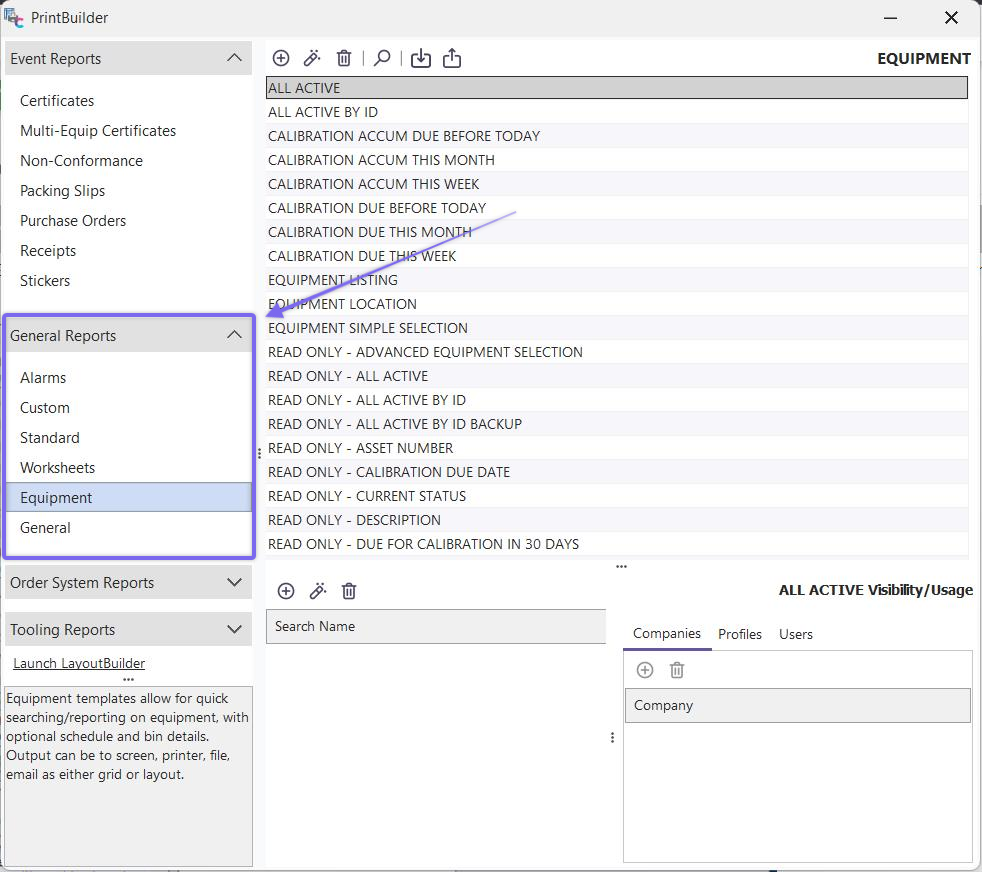The height and width of the screenshot is (872, 982).
Task: Click the export upload icon
Action: [x=452, y=58]
